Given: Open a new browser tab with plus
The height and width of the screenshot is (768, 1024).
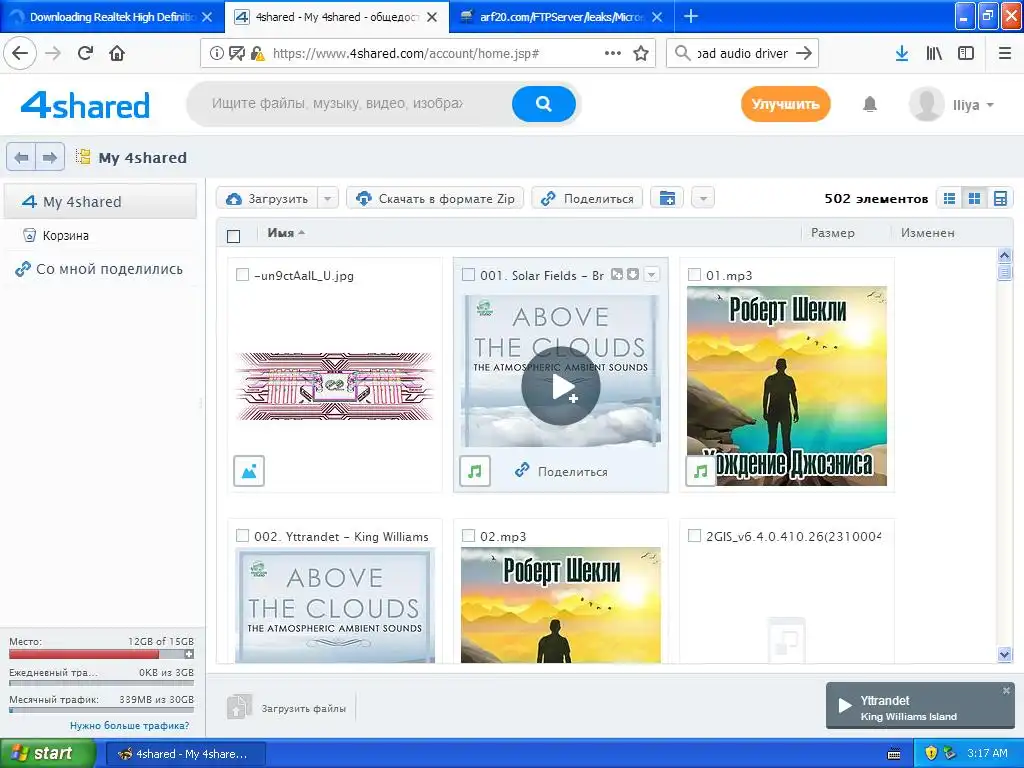Looking at the screenshot, I should point(690,16).
